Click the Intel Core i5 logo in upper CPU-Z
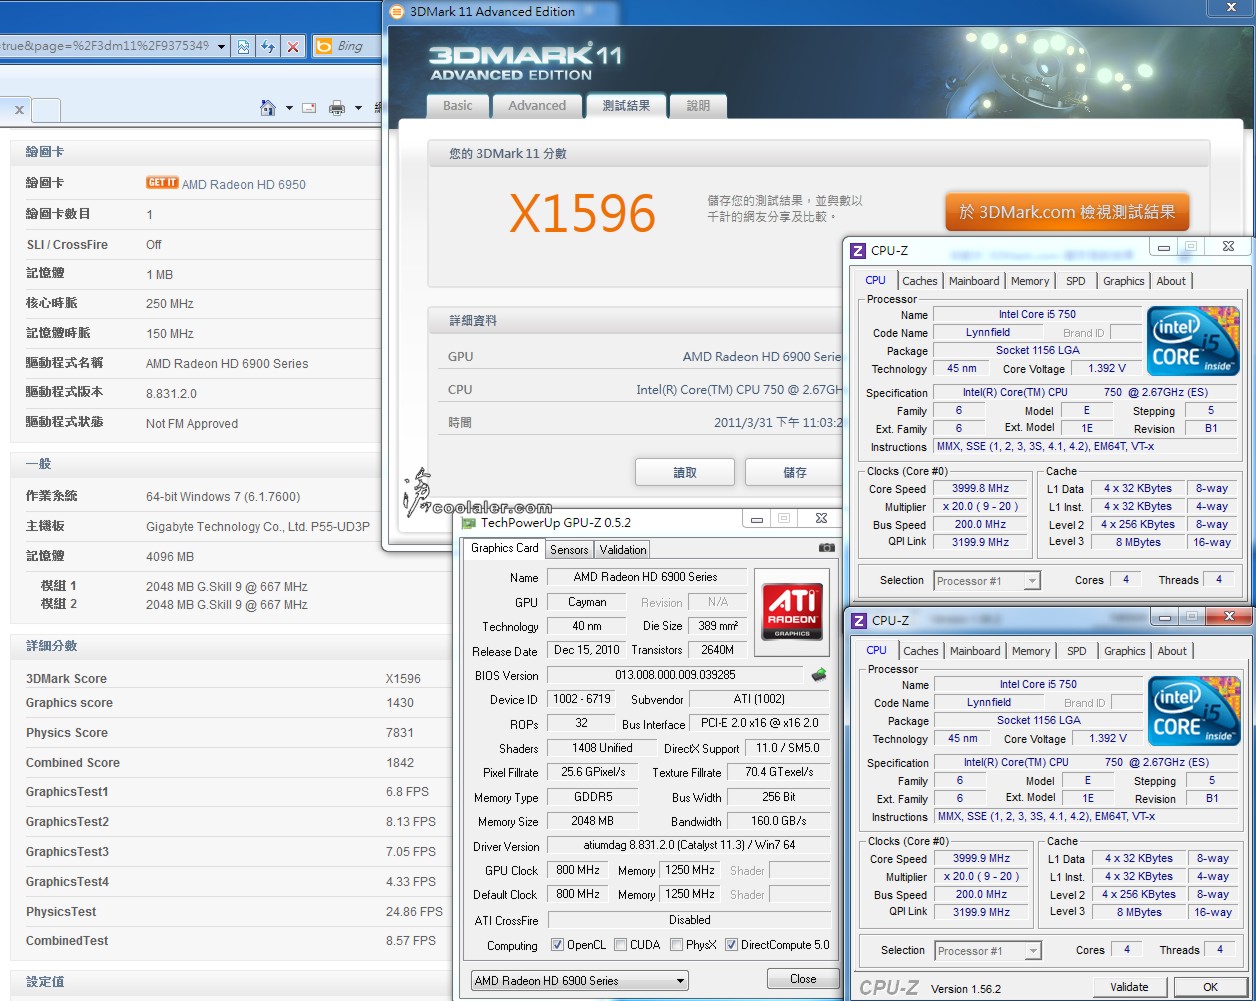Viewport: 1256px width, 1001px height. click(1193, 341)
